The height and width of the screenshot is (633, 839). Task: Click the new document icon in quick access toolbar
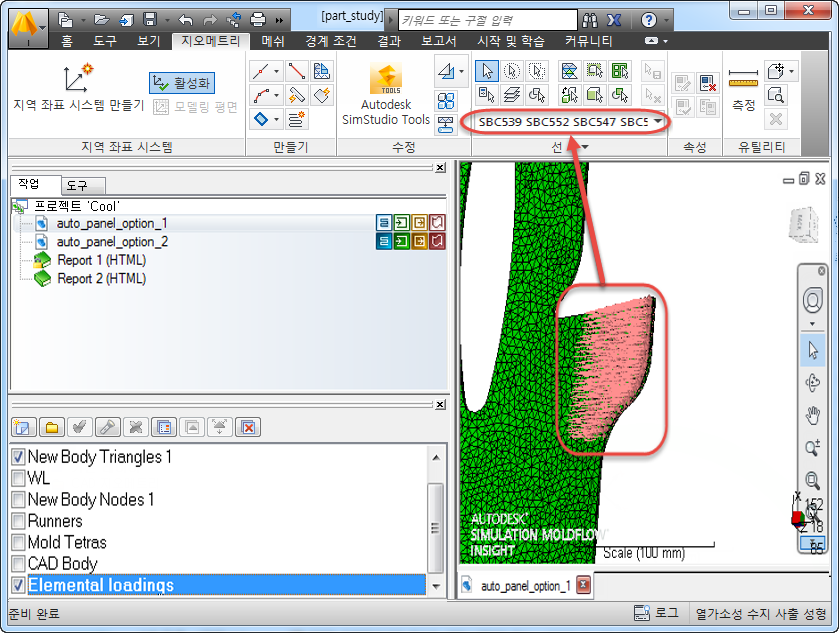click(65, 20)
